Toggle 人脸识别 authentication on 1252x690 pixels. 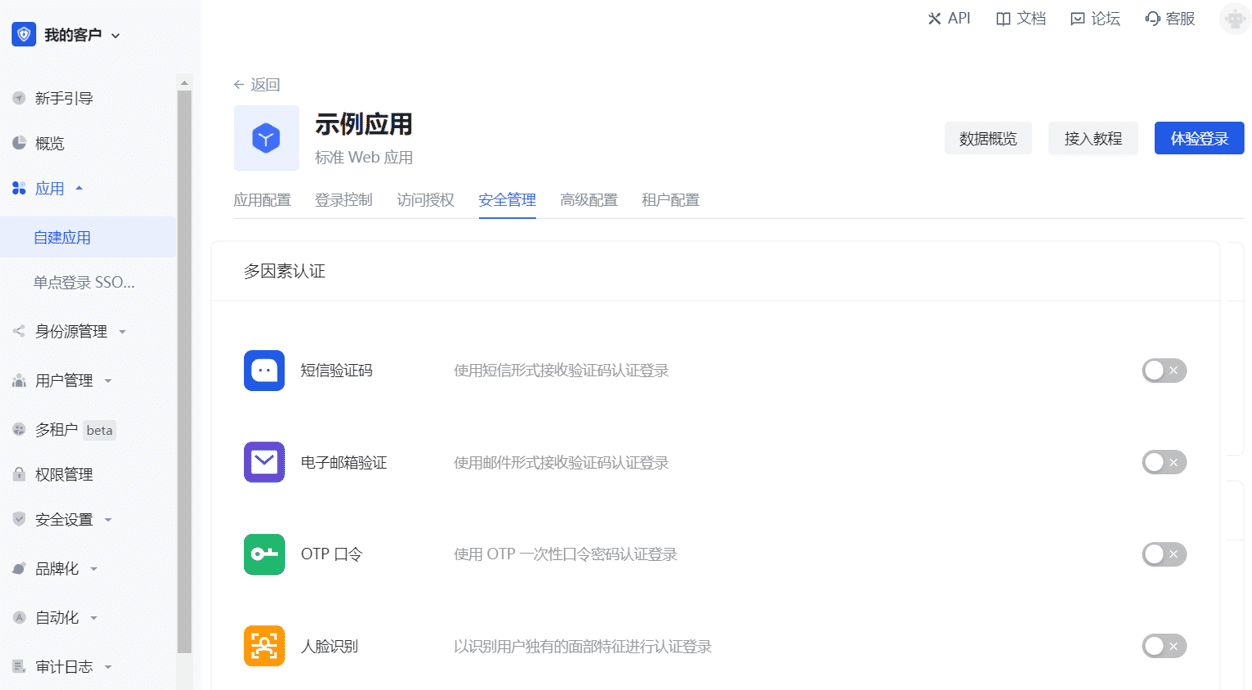tap(1164, 646)
